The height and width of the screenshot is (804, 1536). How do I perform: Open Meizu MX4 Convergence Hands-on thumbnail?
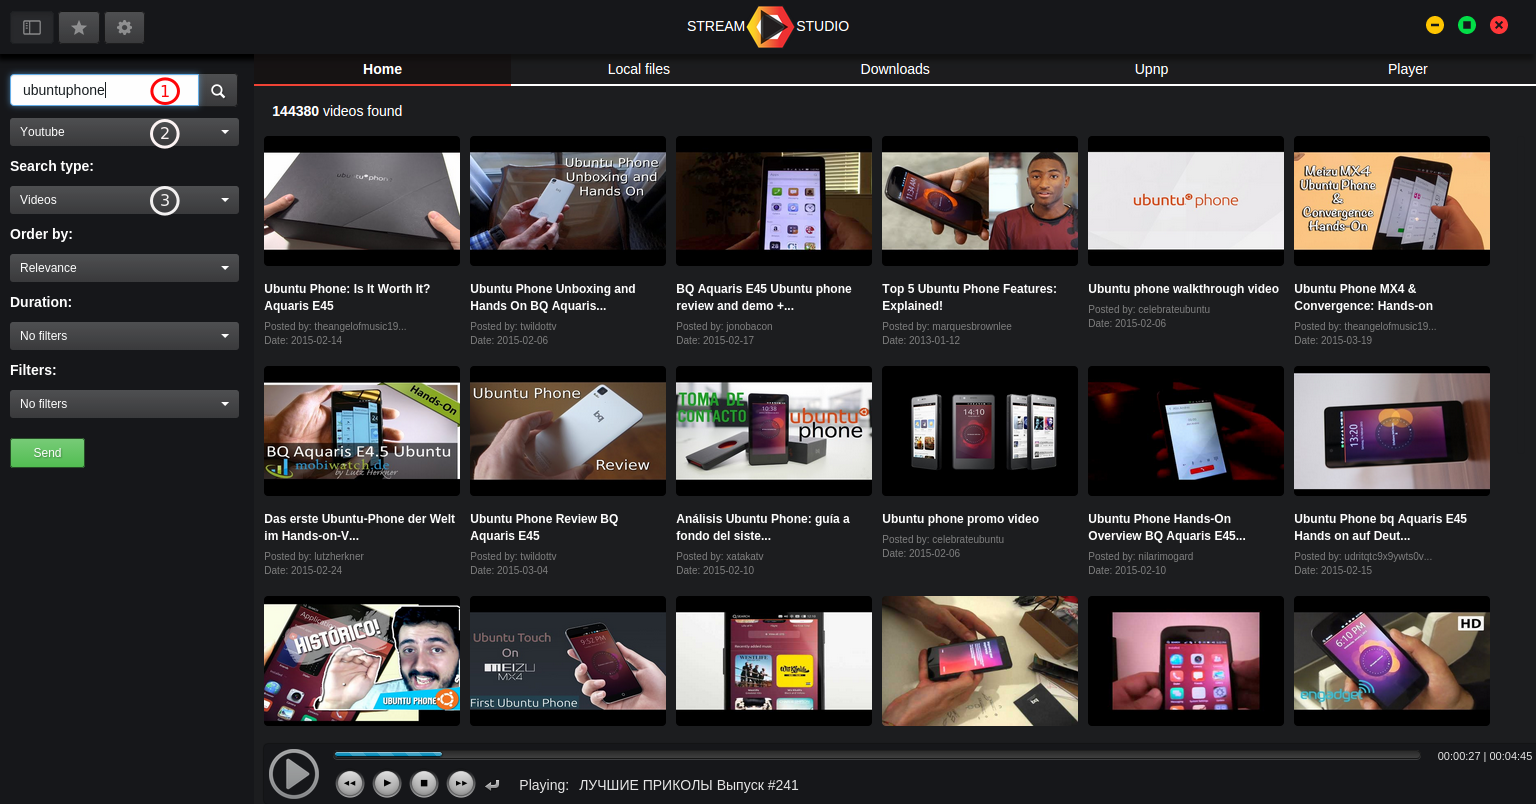[x=1392, y=201]
